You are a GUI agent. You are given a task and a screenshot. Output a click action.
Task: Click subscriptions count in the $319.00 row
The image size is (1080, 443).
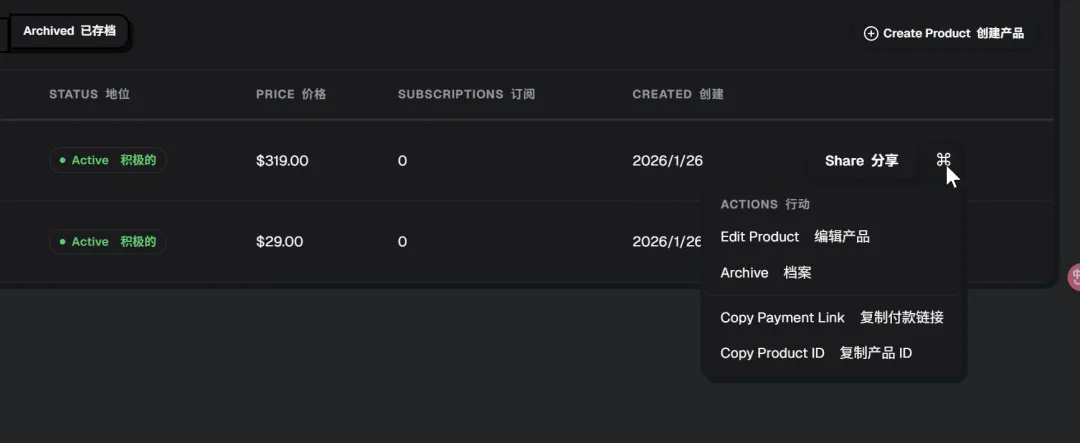click(402, 160)
